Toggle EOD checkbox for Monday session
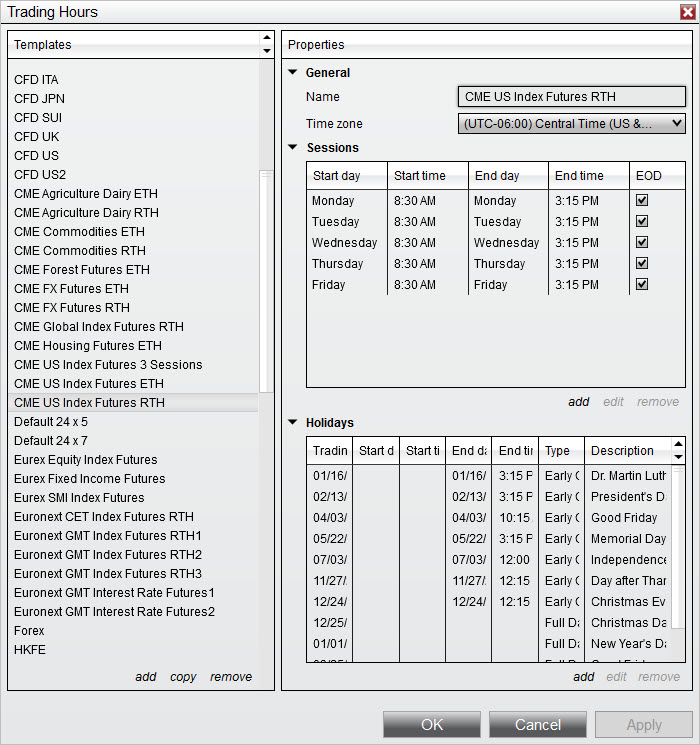 pos(642,200)
